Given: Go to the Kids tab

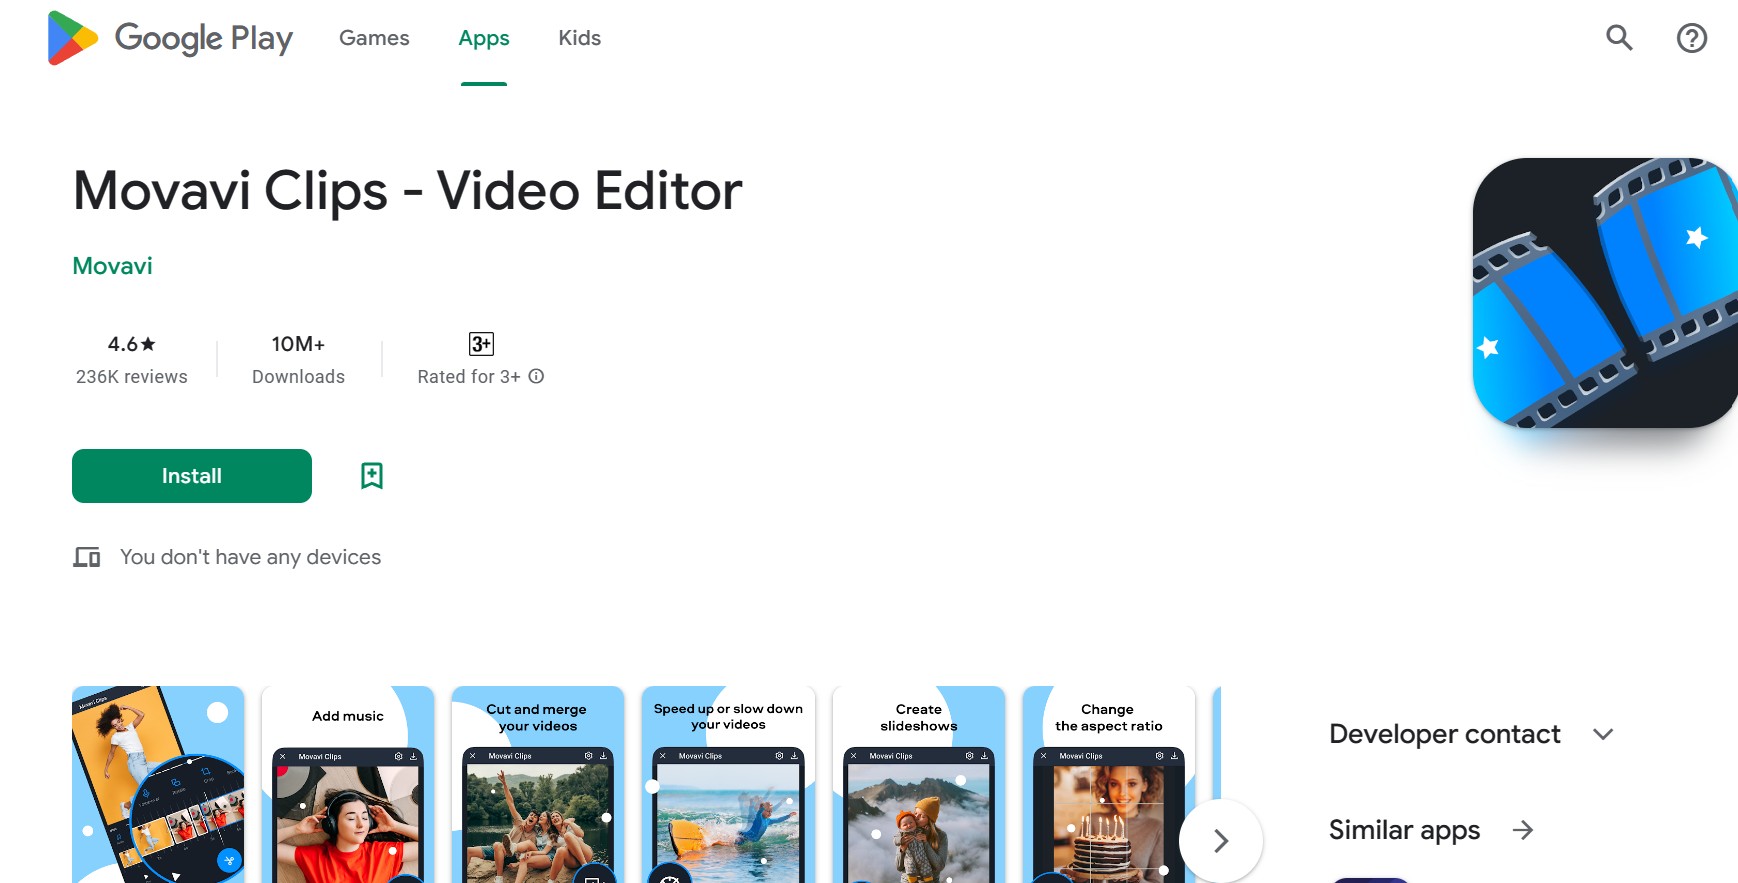Looking at the screenshot, I should click(580, 38).
